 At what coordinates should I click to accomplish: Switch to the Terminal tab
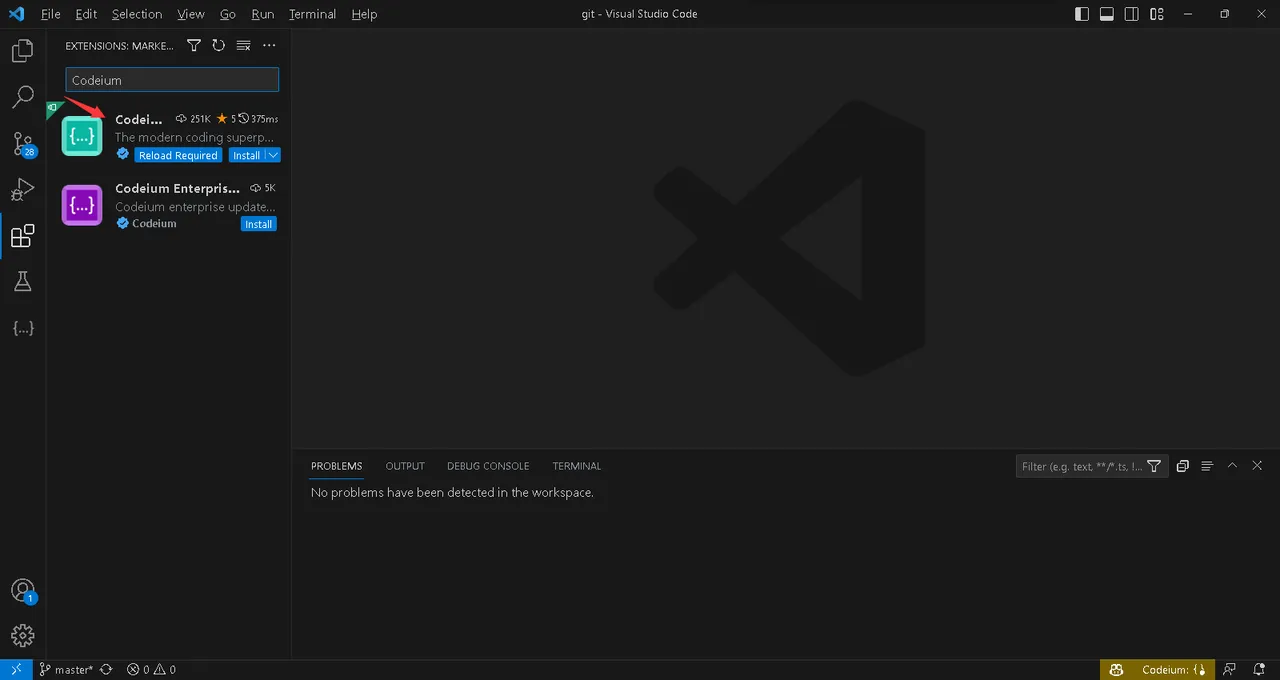(577, 466)
